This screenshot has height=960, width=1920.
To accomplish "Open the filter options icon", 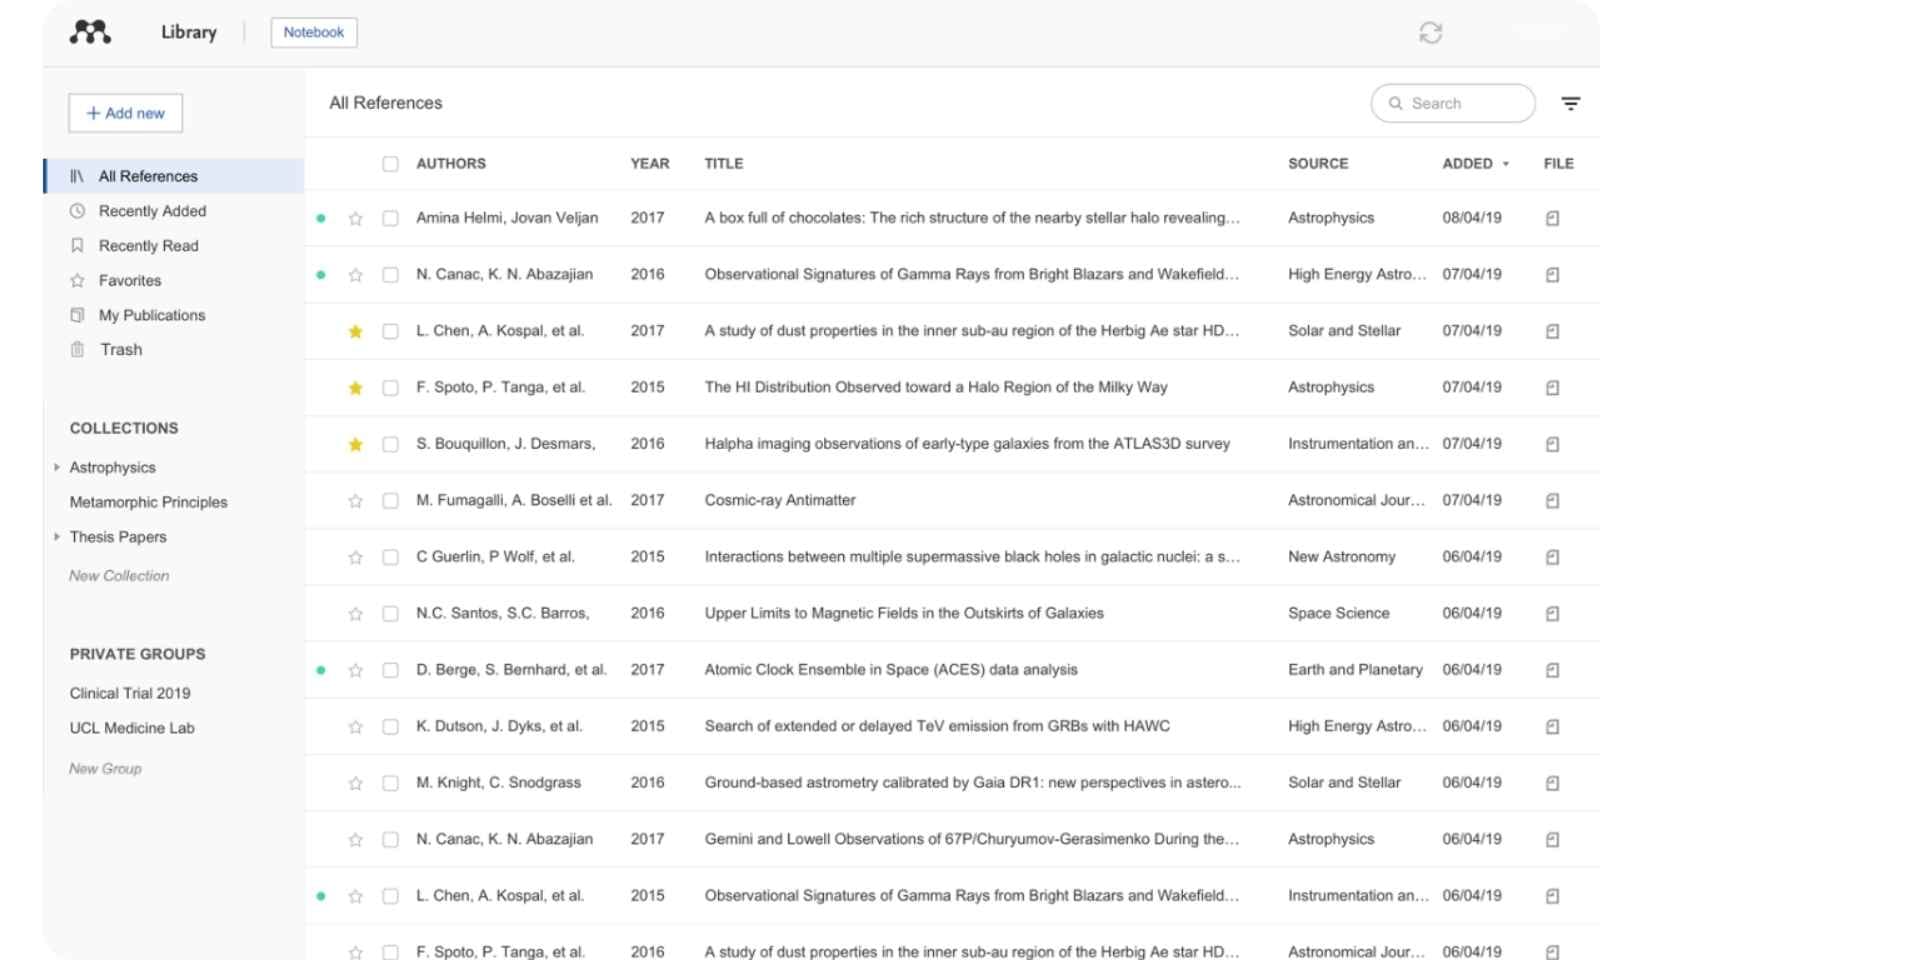I will 1570,103.
